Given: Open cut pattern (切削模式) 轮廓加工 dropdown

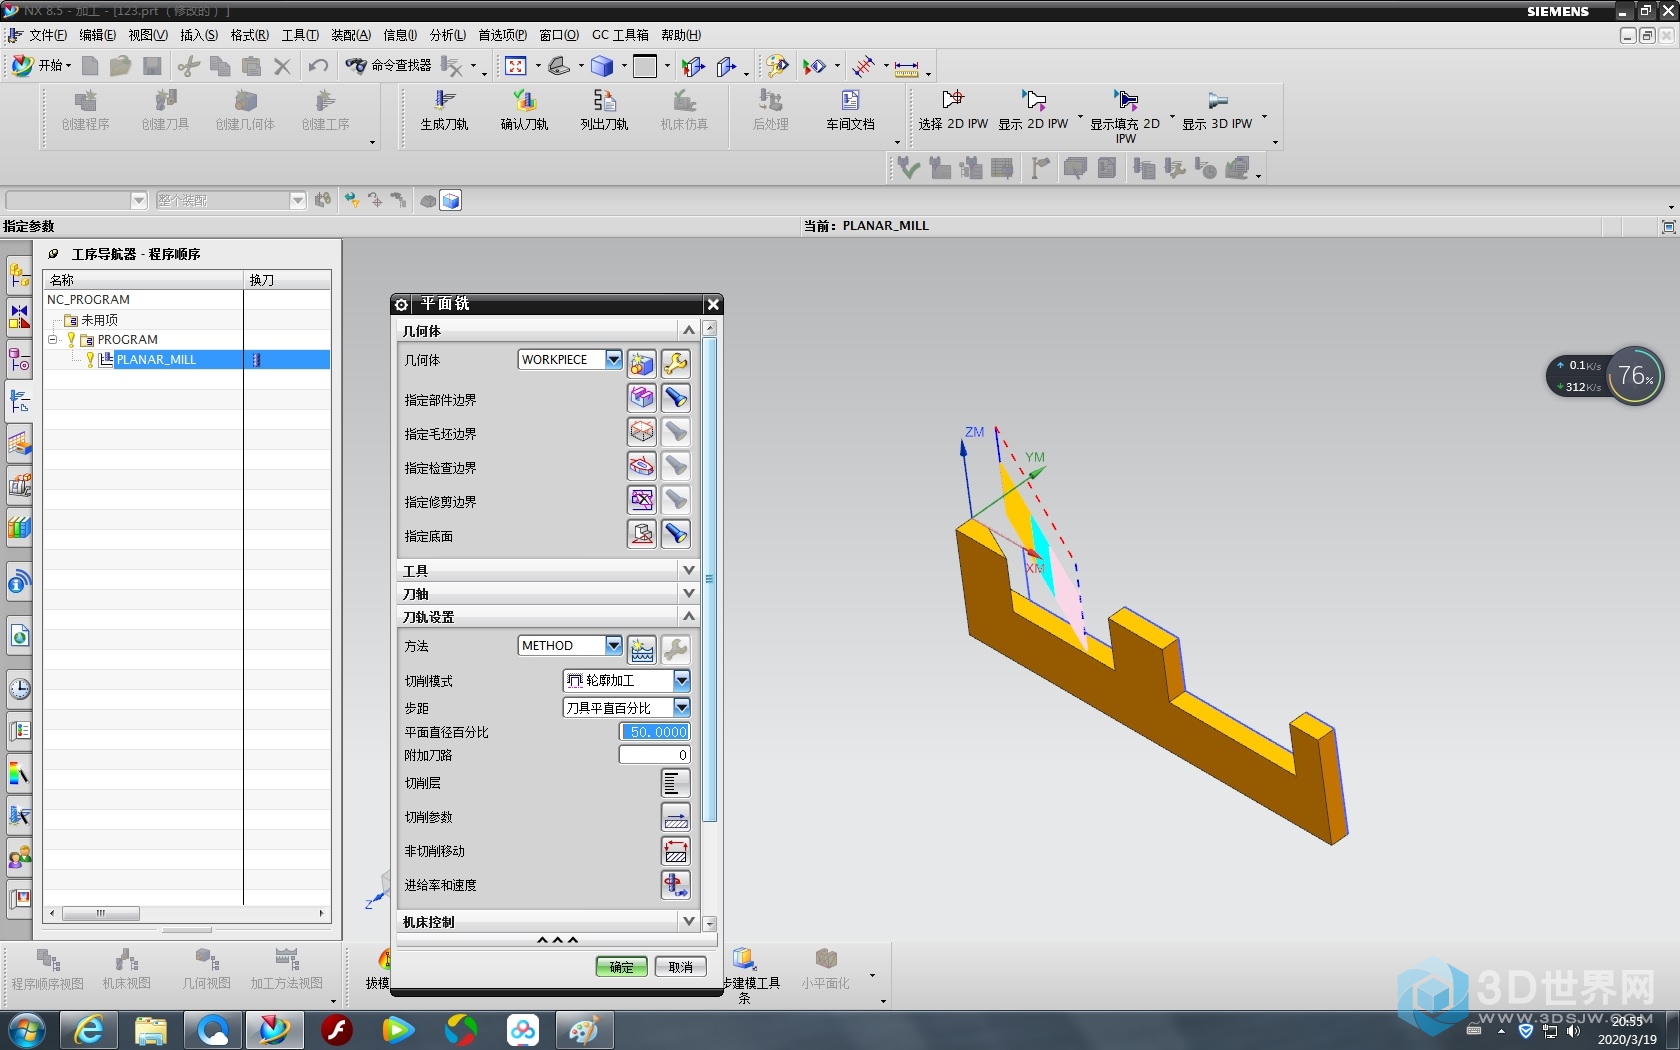Looking at the screenshot, I should click(x=681, y=680).
